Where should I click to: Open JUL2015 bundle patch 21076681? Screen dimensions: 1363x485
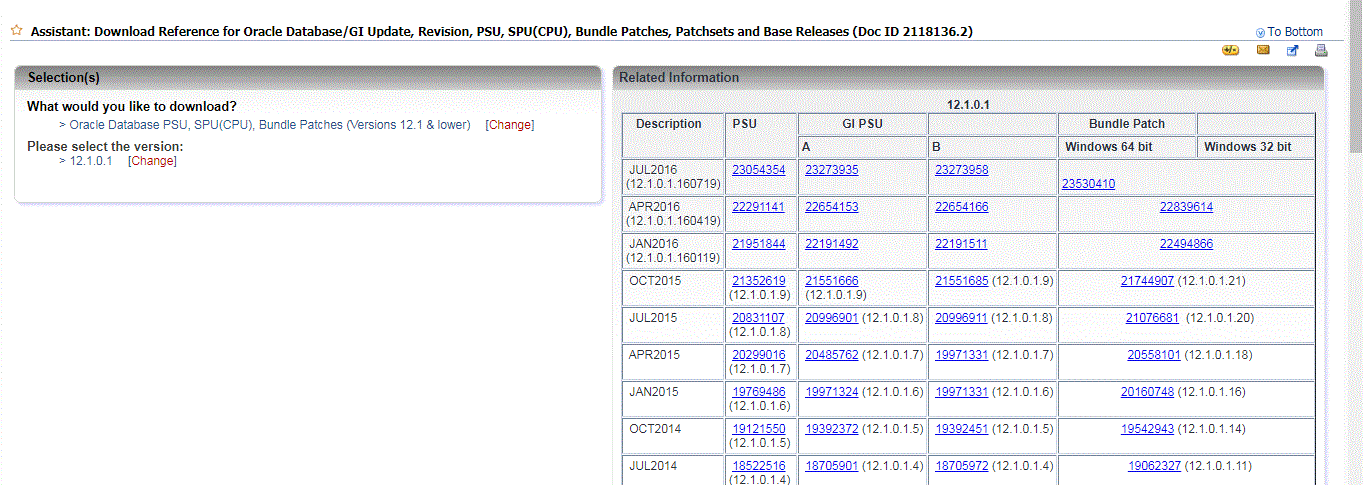click(1153, 318)
